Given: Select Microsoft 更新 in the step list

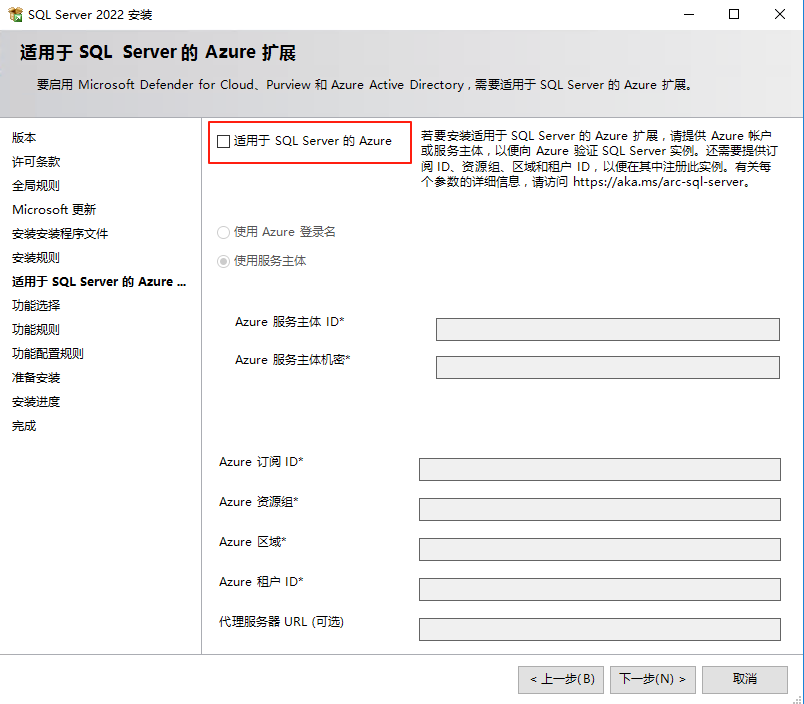Looking at the screenshot, I should click(54, 210).
